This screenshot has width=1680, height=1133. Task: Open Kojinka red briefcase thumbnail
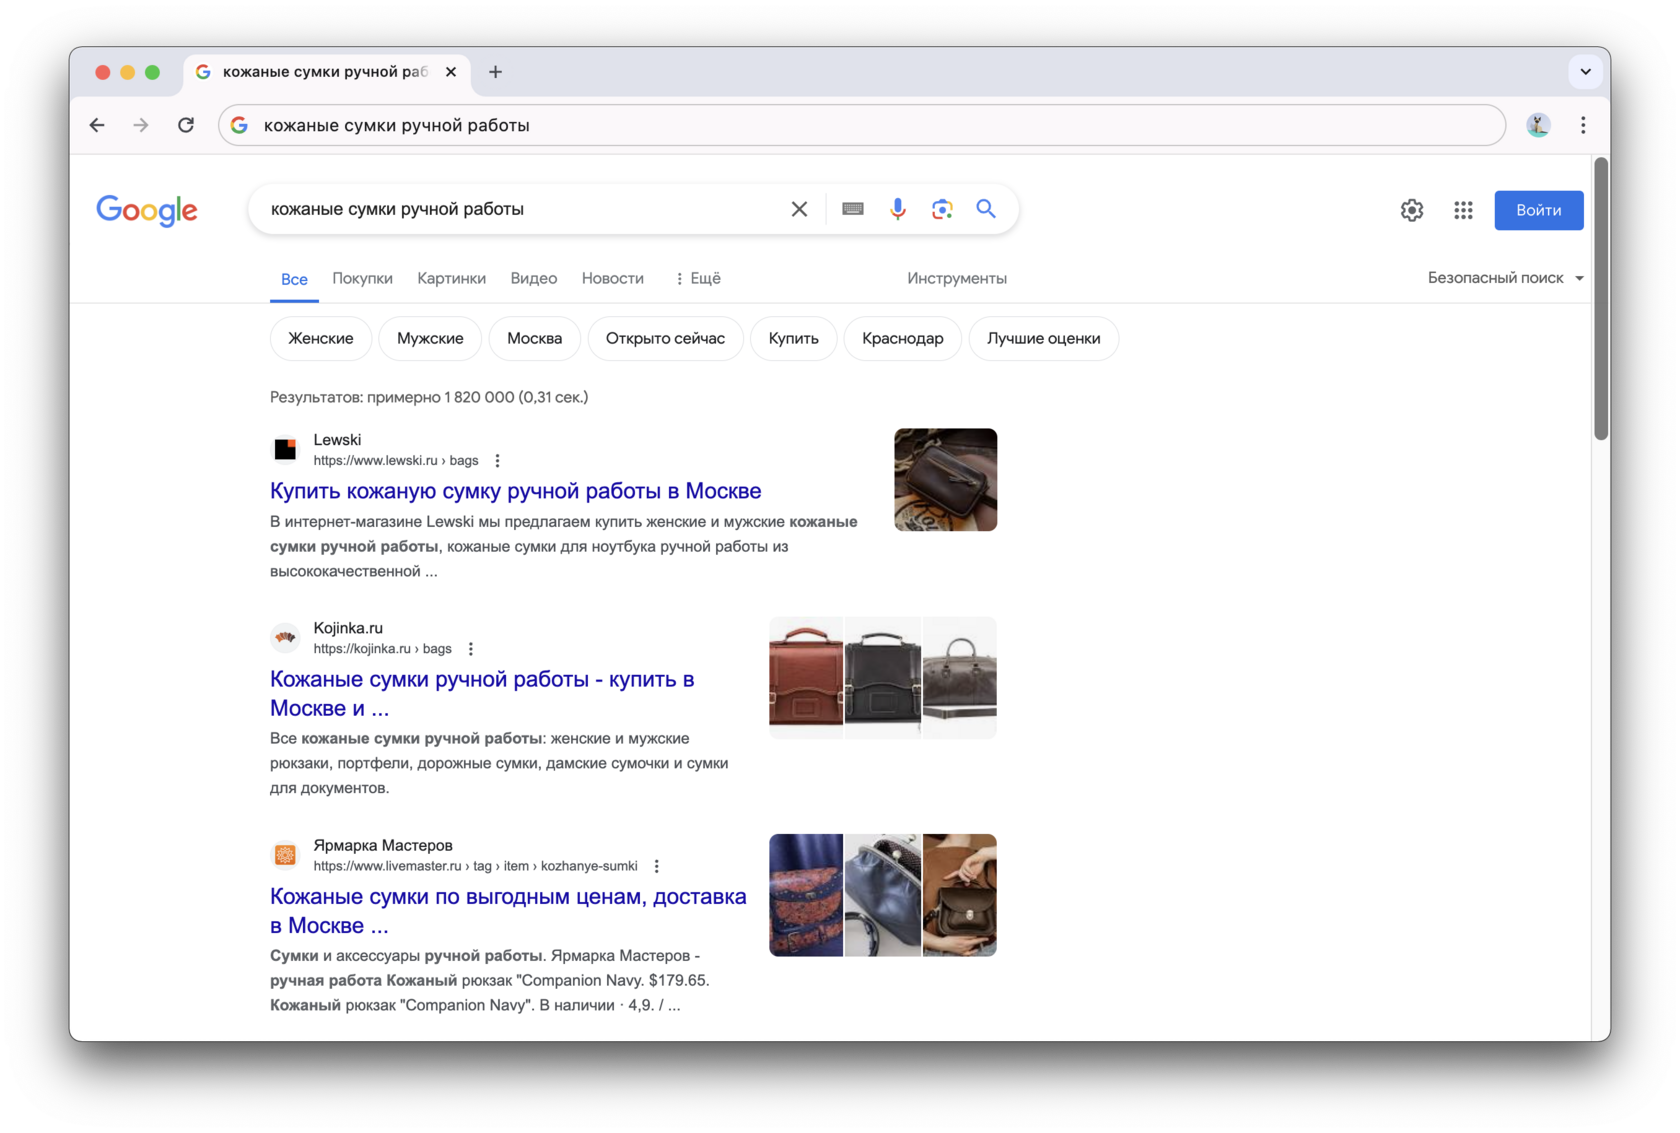click(806, 678)
